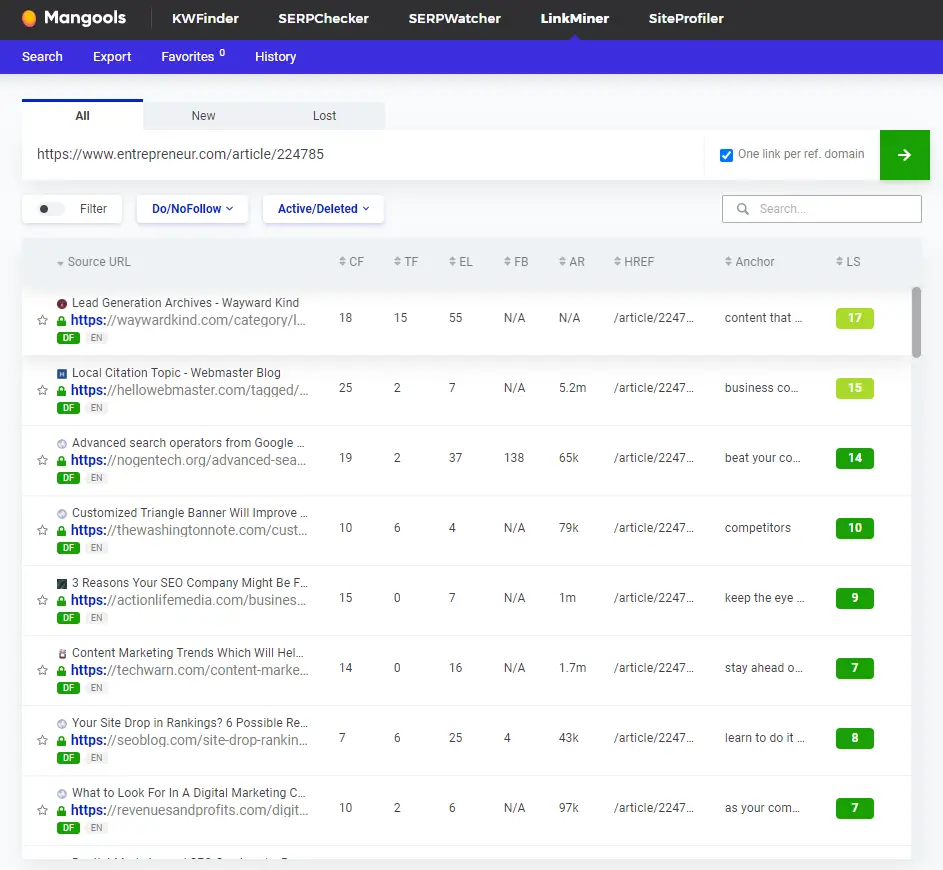Click the nogentech globe favicon
The width and height of the screenshot is (943, 870).
(x=62, y=444)
